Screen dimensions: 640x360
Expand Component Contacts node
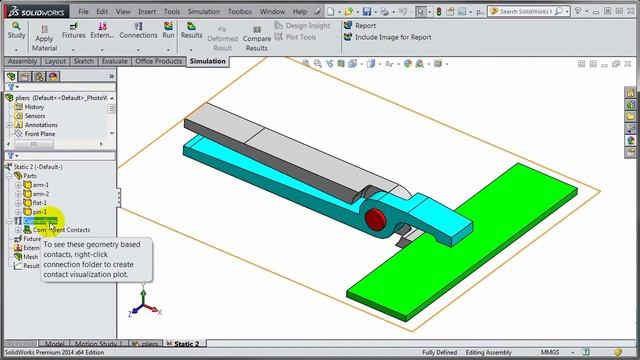[18, 230]
